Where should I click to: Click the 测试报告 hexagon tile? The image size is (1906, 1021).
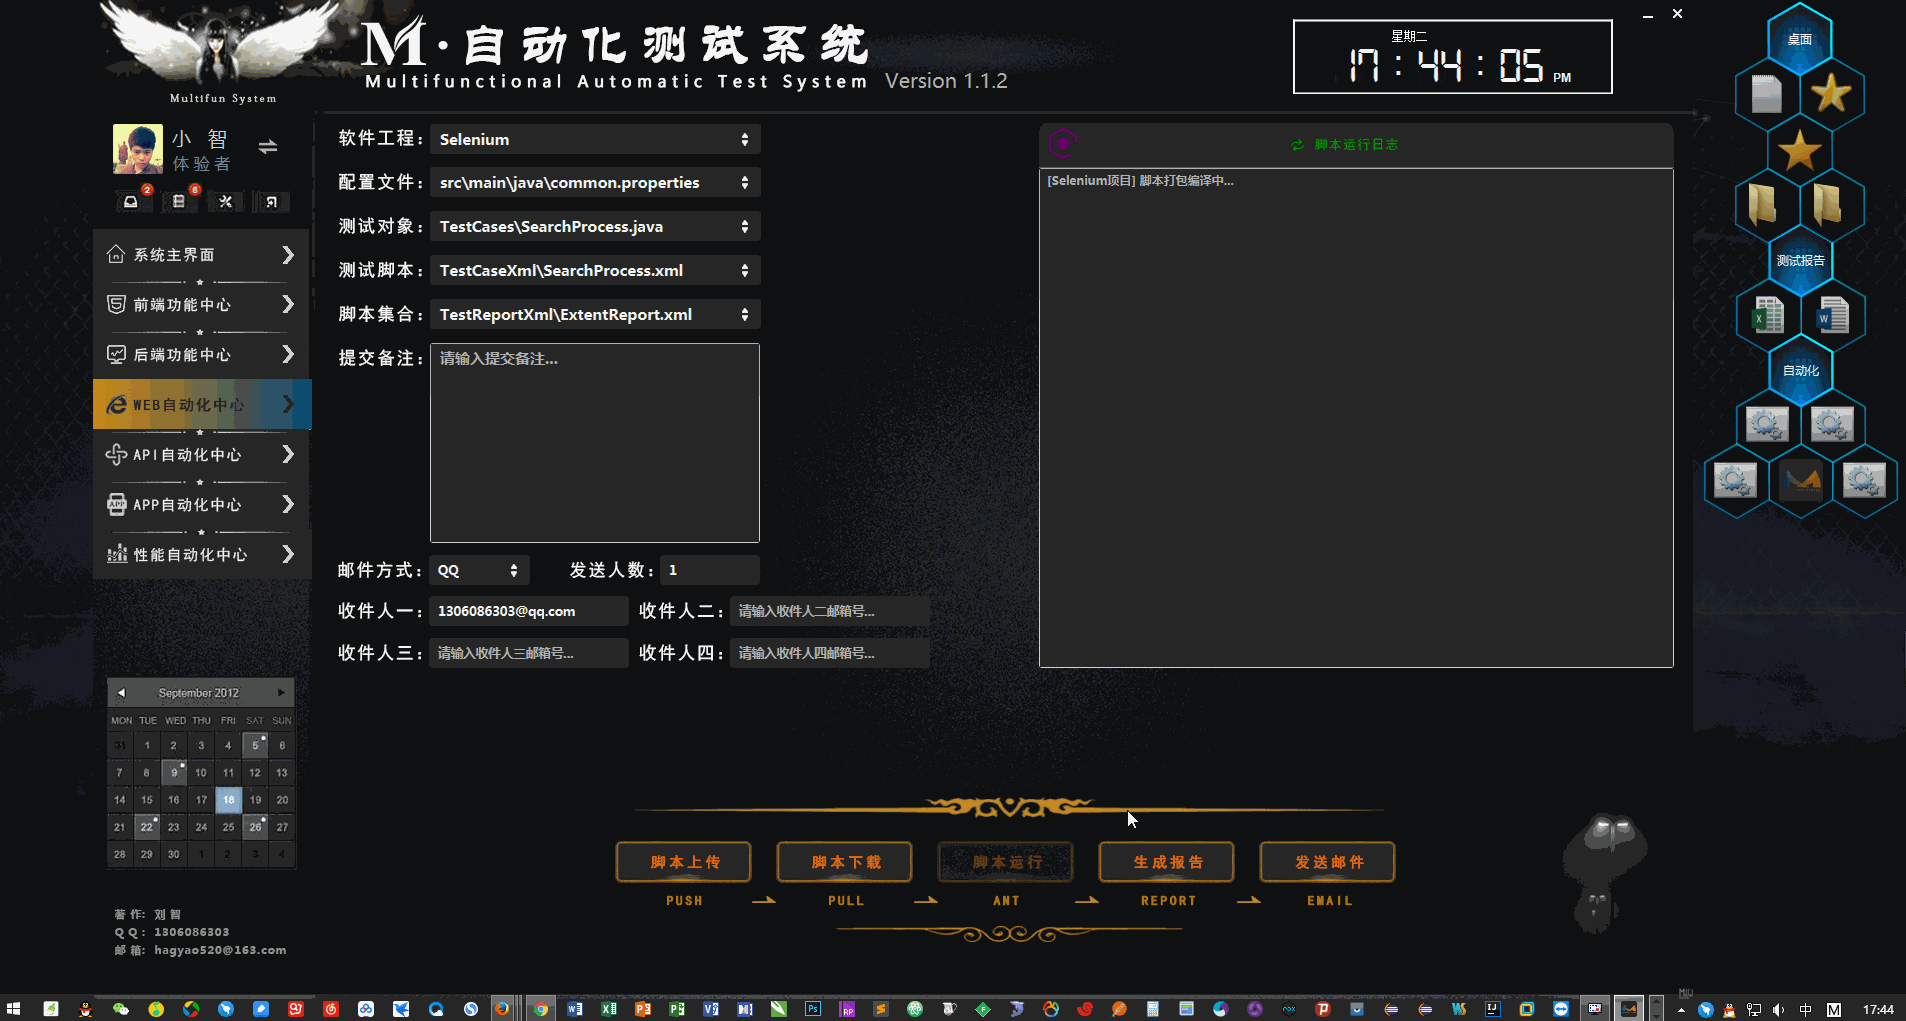point(1800,260)
